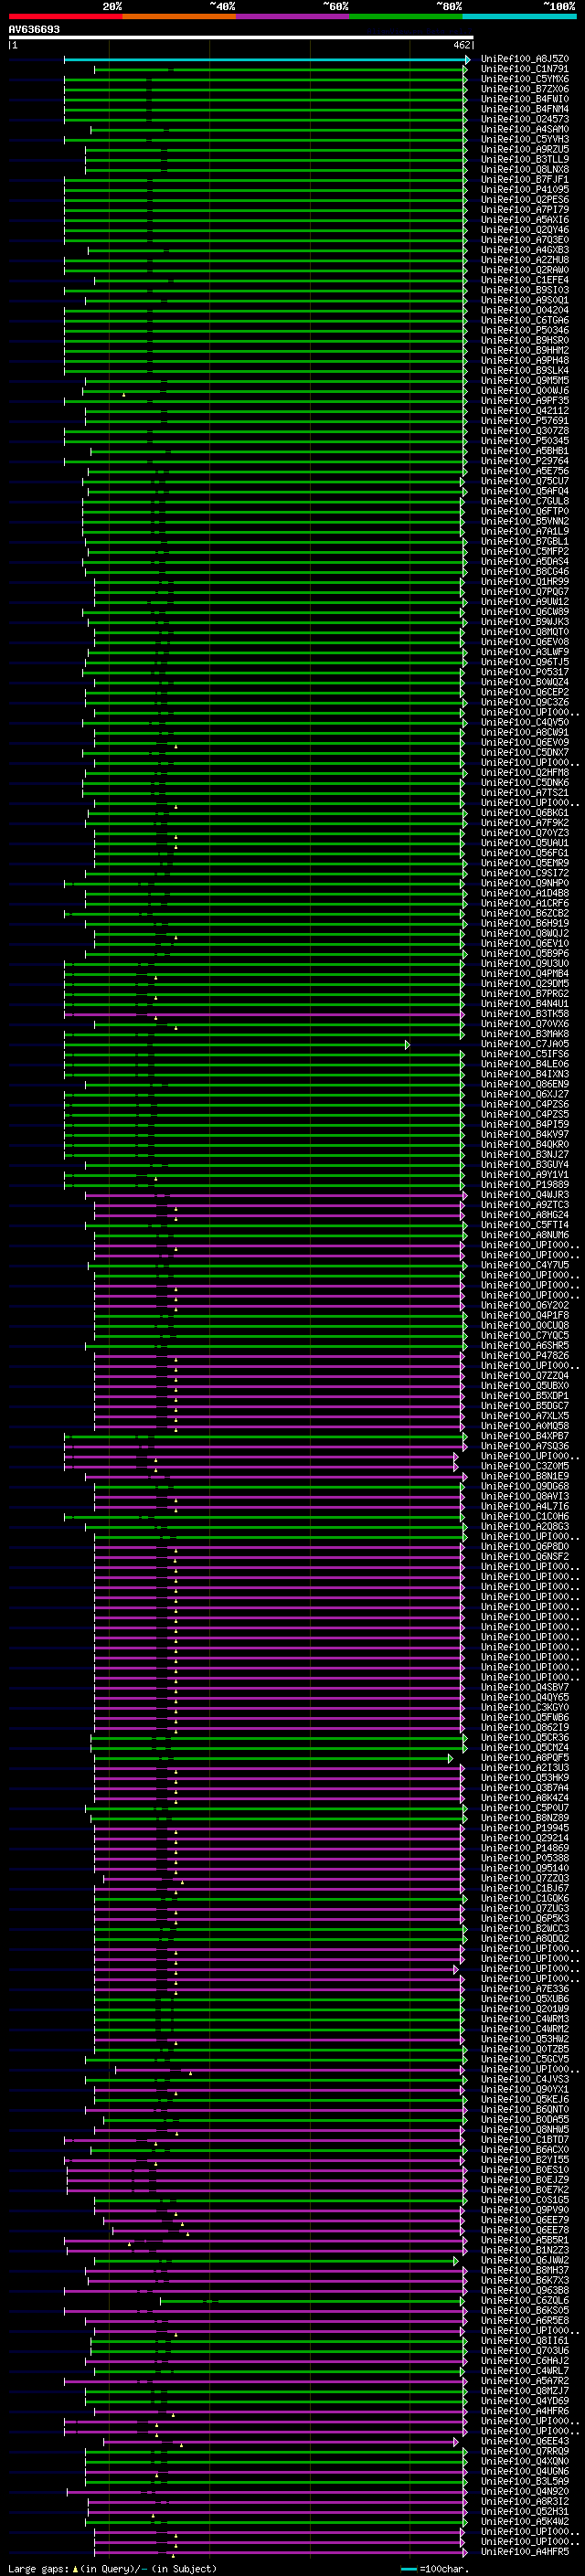Select hit label UniRef100_A9UW12
The width and height of the screenshot is (585, 2576).
coord(525,602)
